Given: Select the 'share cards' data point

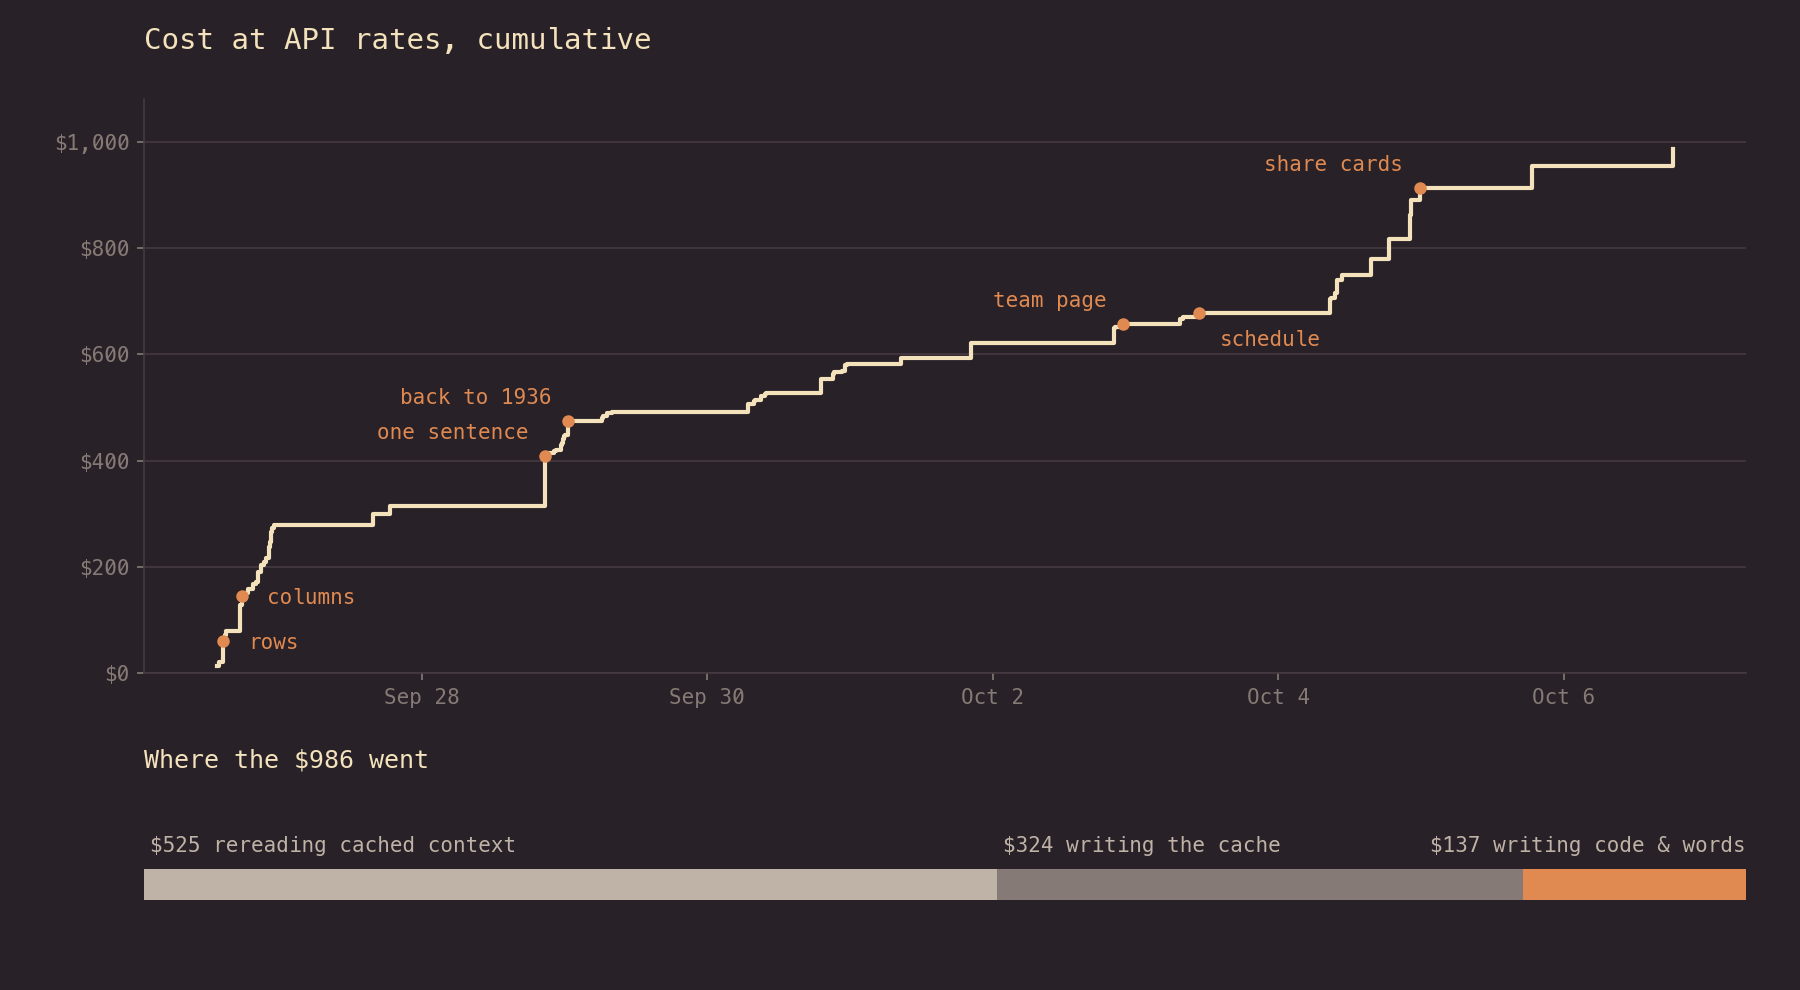Looking at the screenshot, I should click(x=1420, y=189).
